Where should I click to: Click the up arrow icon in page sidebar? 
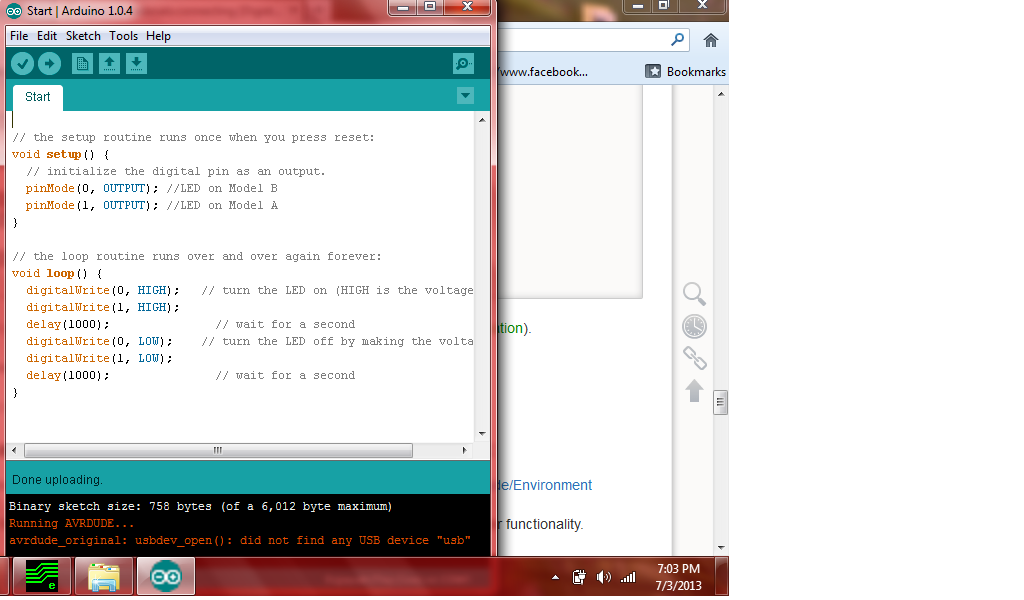[x=694, y=390]
